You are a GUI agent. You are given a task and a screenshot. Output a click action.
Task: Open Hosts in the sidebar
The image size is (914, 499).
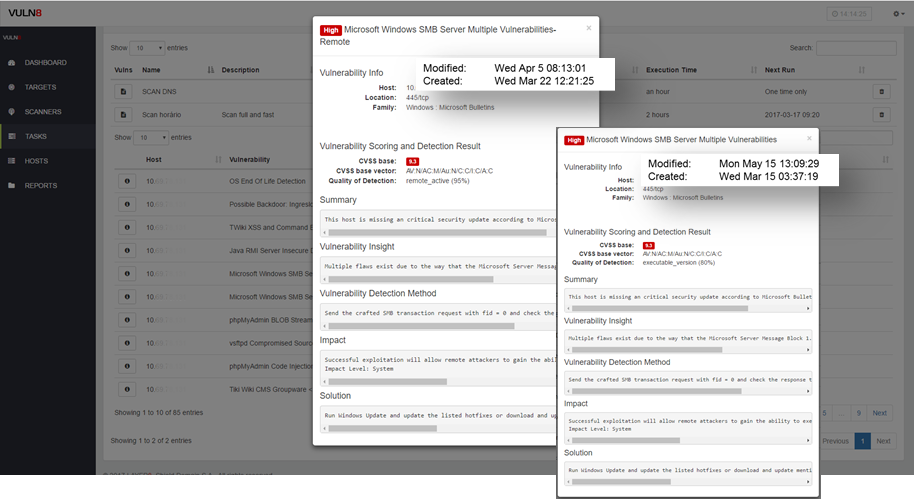click(x=36, y=161)
